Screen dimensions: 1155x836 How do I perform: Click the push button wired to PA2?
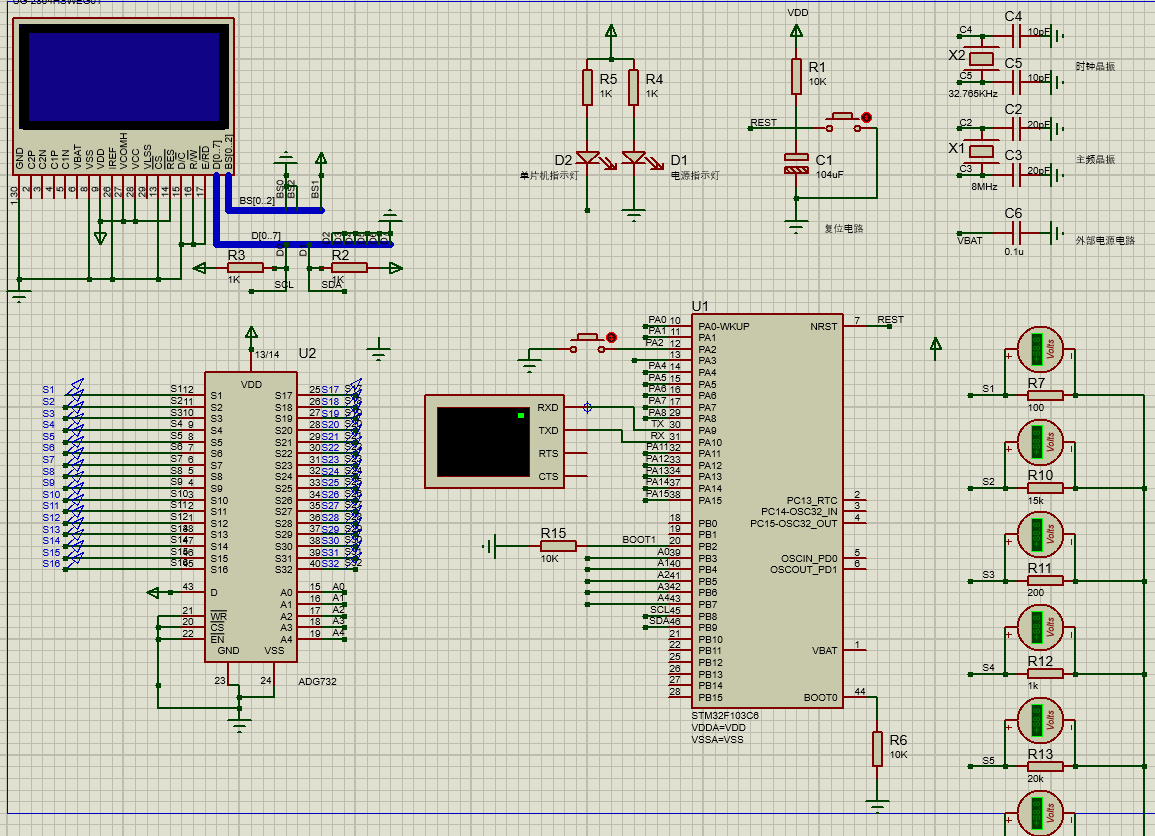click(587, 343)
